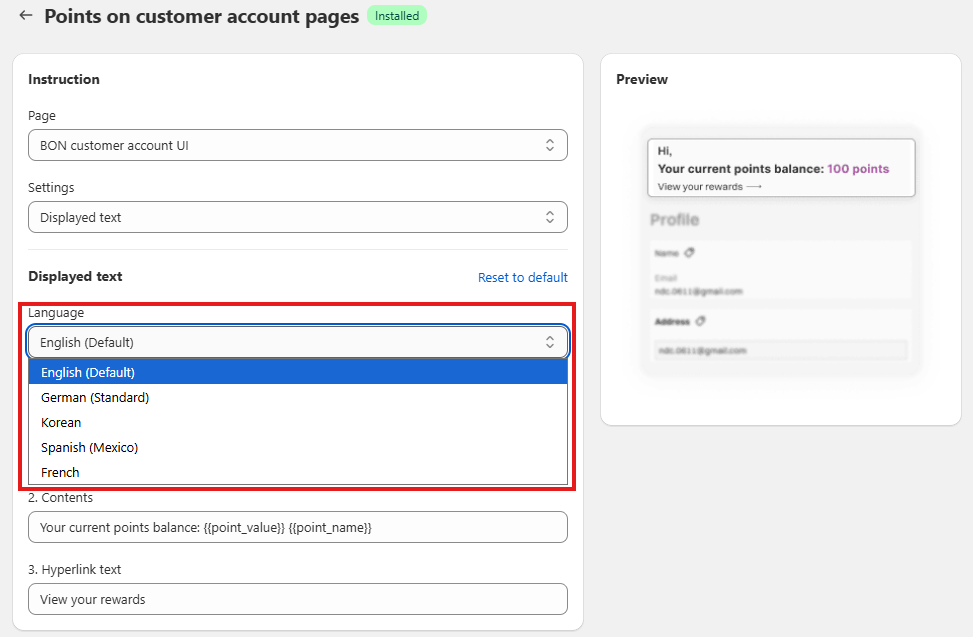Click the tag icon beside Name in preview
This screenshot has height=637, width=973.
coord(690,253)
